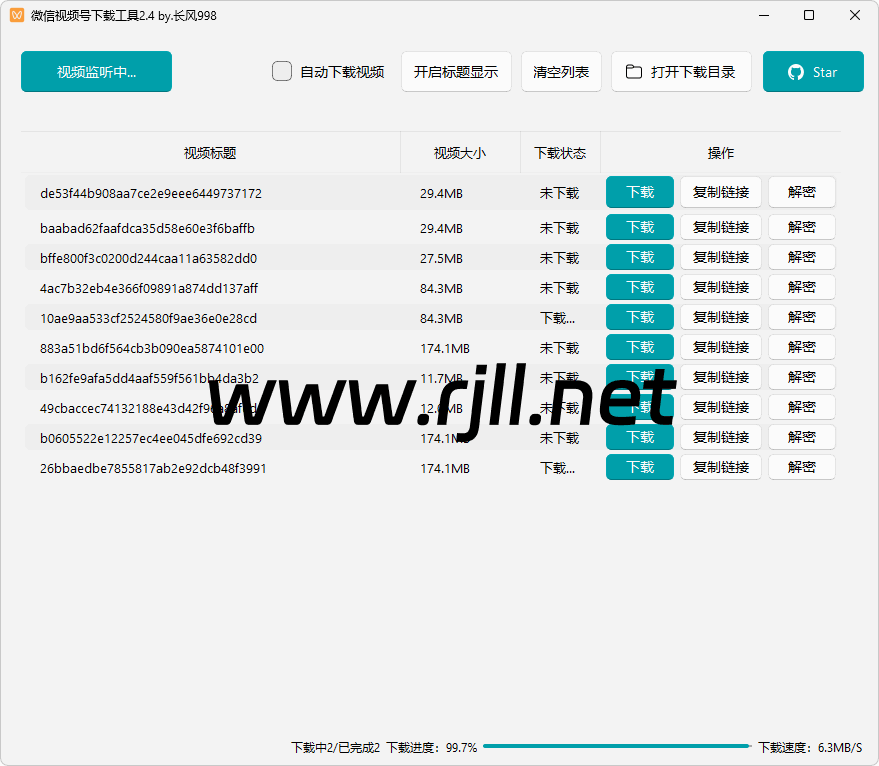Click the 下载状态 column header
The width and height of the screenshot is (879, 766).
pos(560,153)
